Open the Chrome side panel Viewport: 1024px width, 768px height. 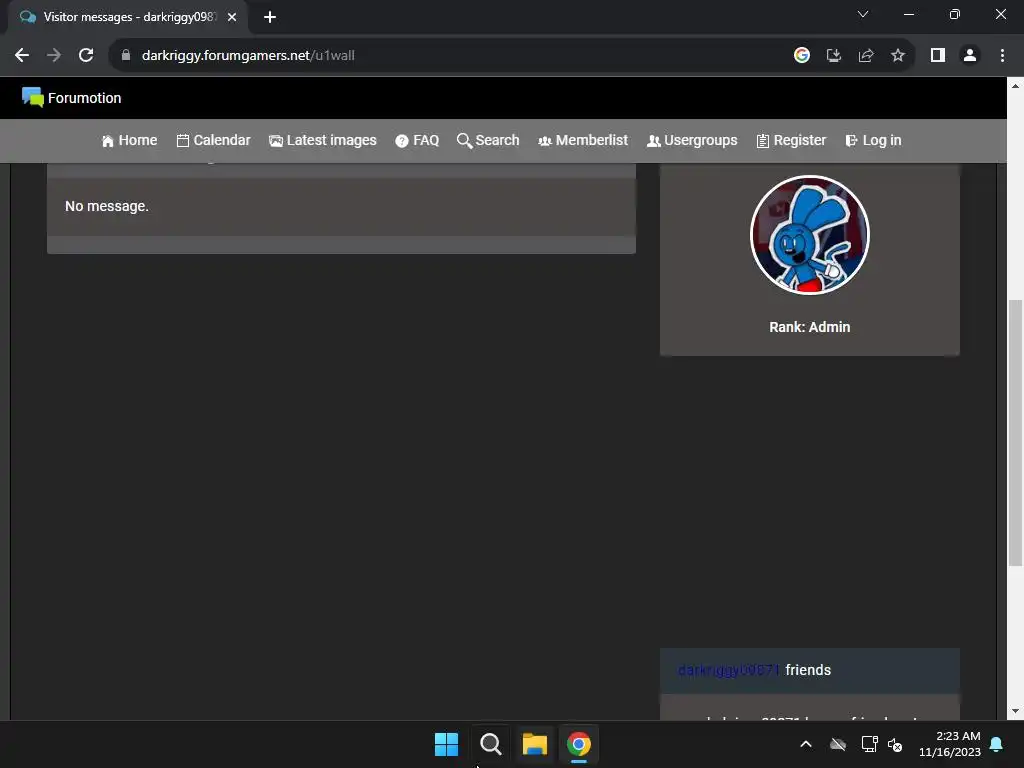pos(938,56)
